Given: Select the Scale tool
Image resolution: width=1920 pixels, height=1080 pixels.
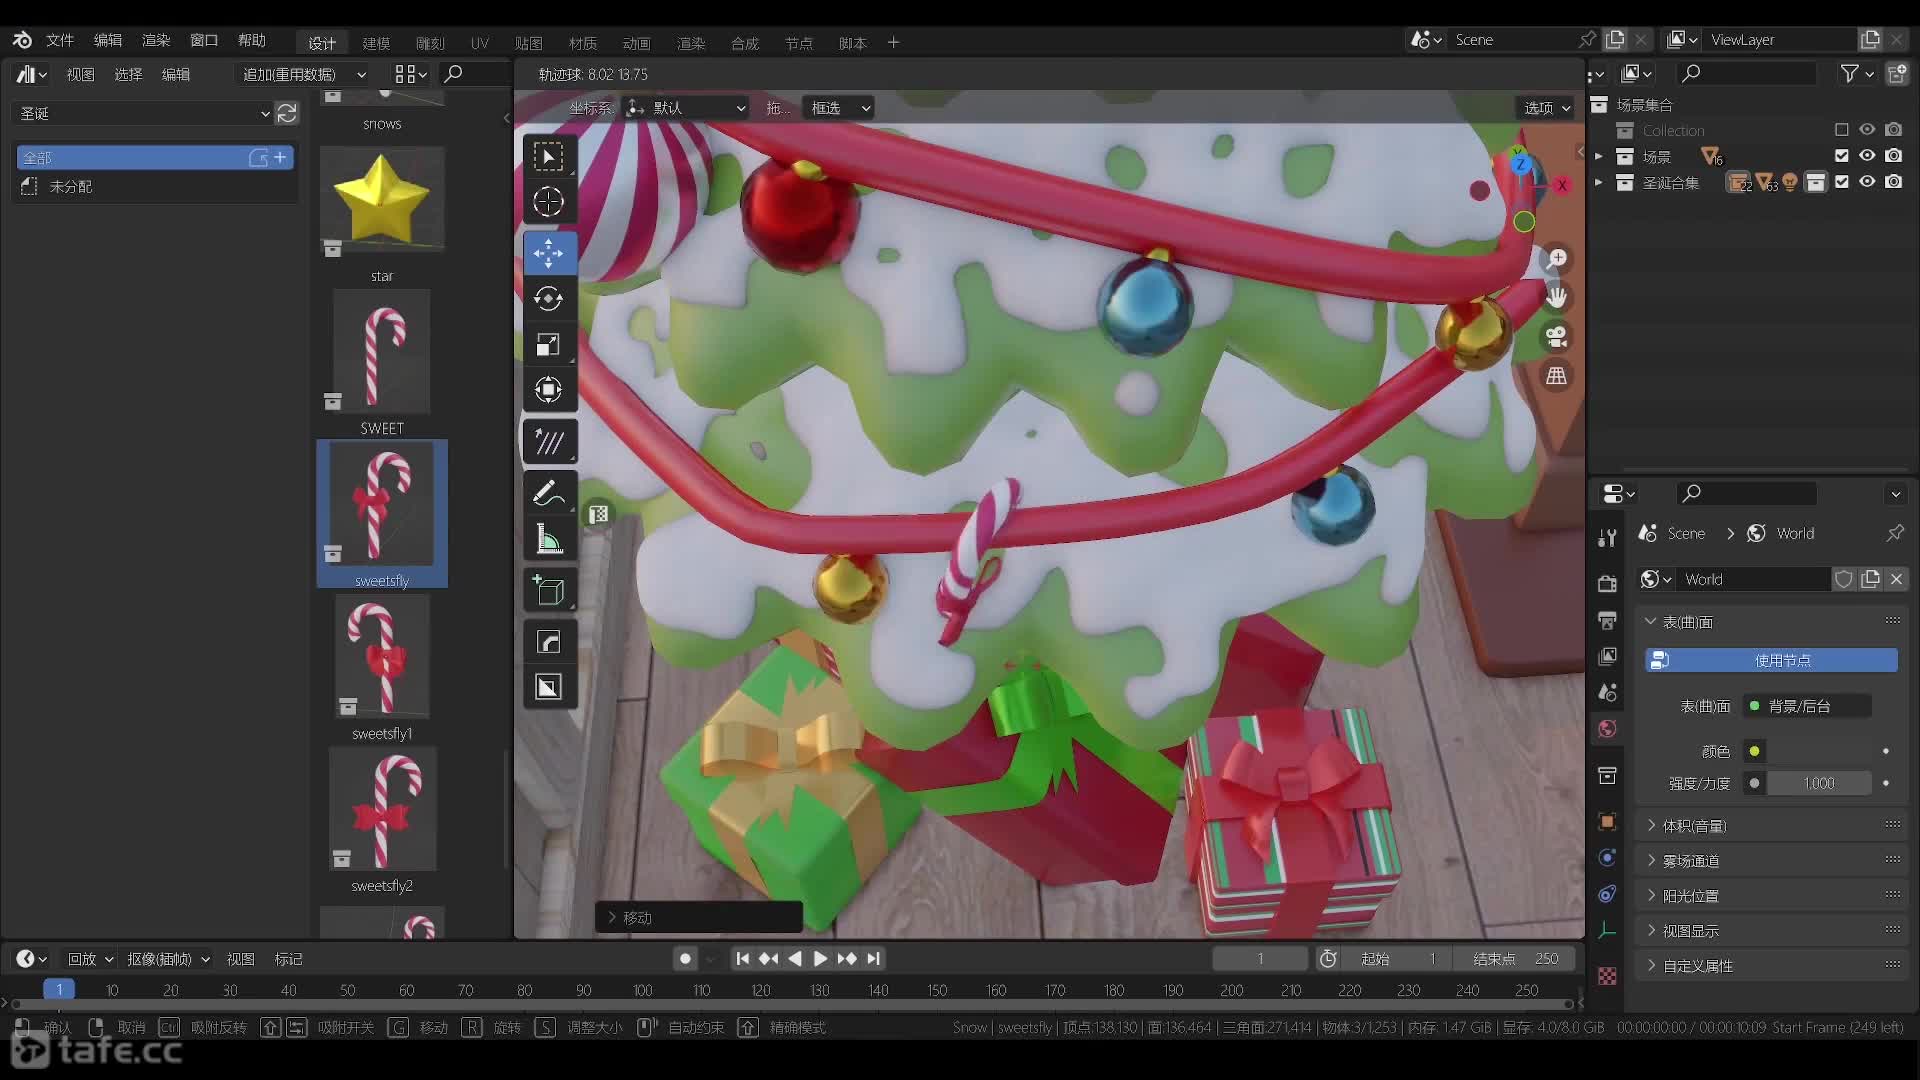Looking at the screenshot, I should pos(548,344).
